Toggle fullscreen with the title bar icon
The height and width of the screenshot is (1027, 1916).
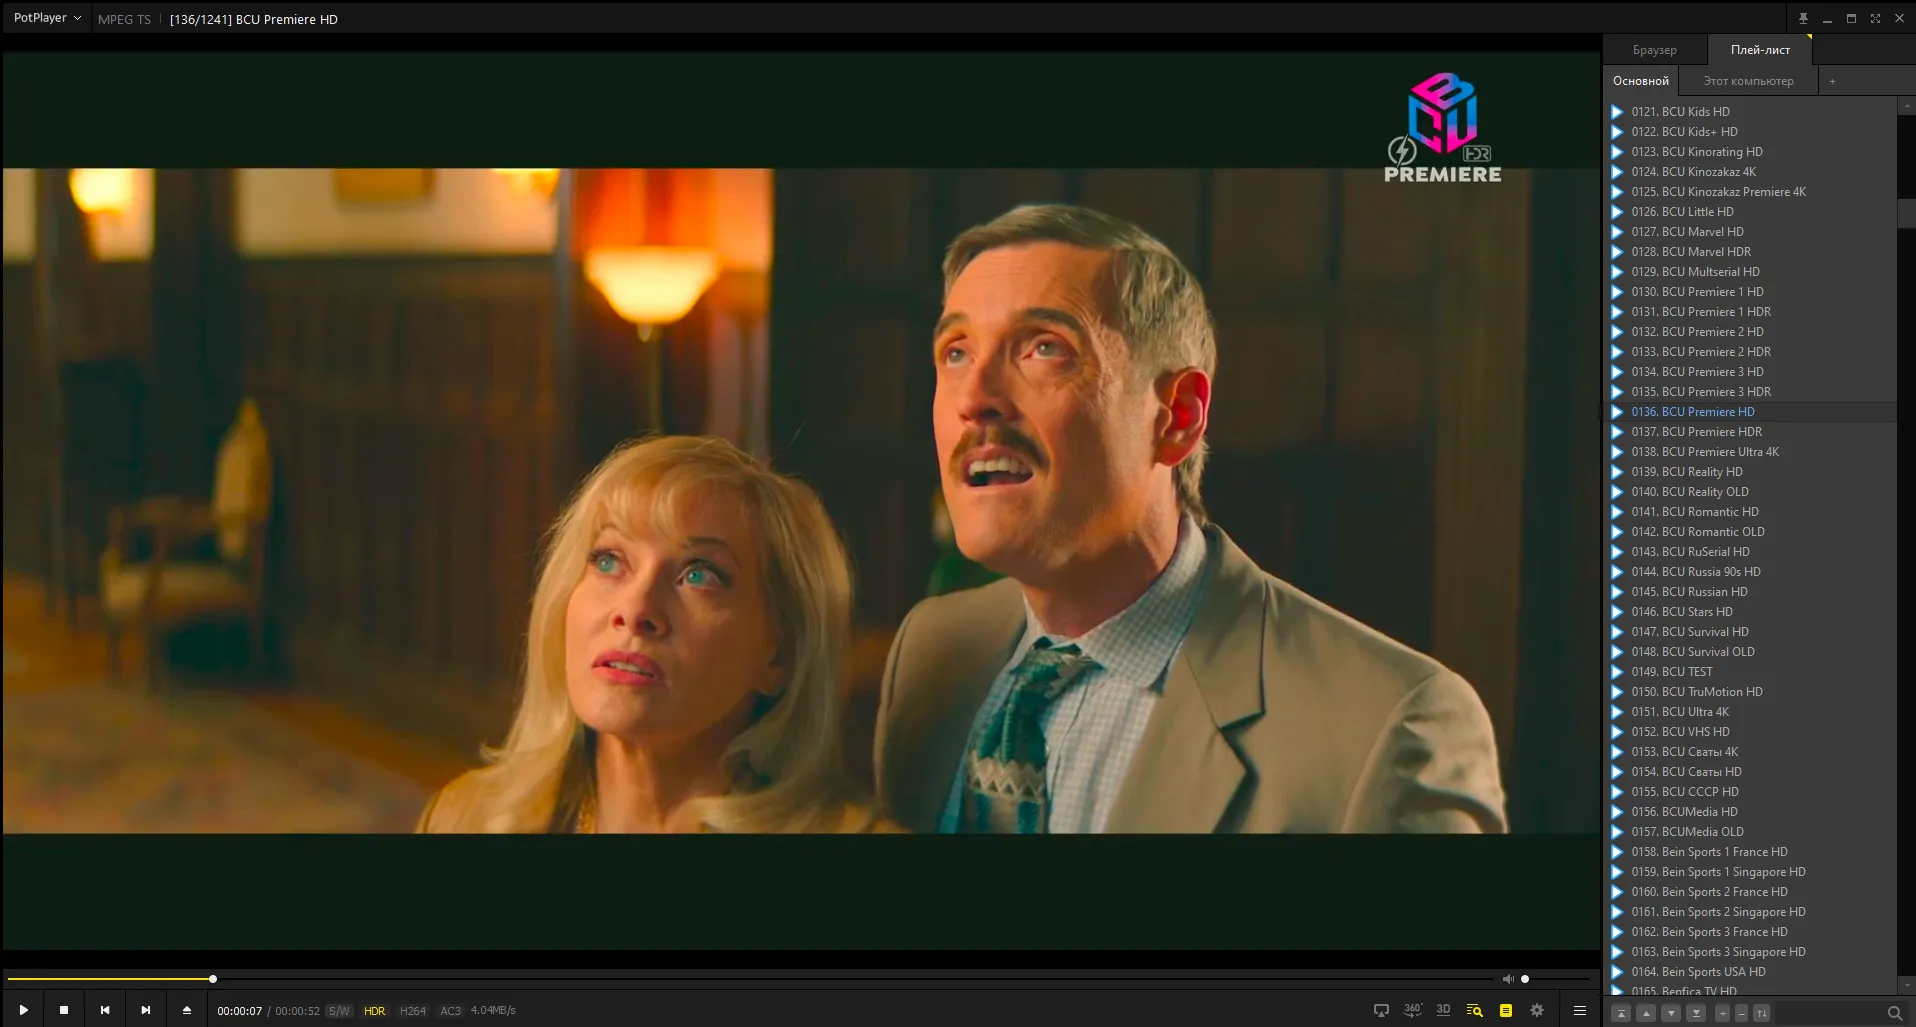(x=1875, y=18)
